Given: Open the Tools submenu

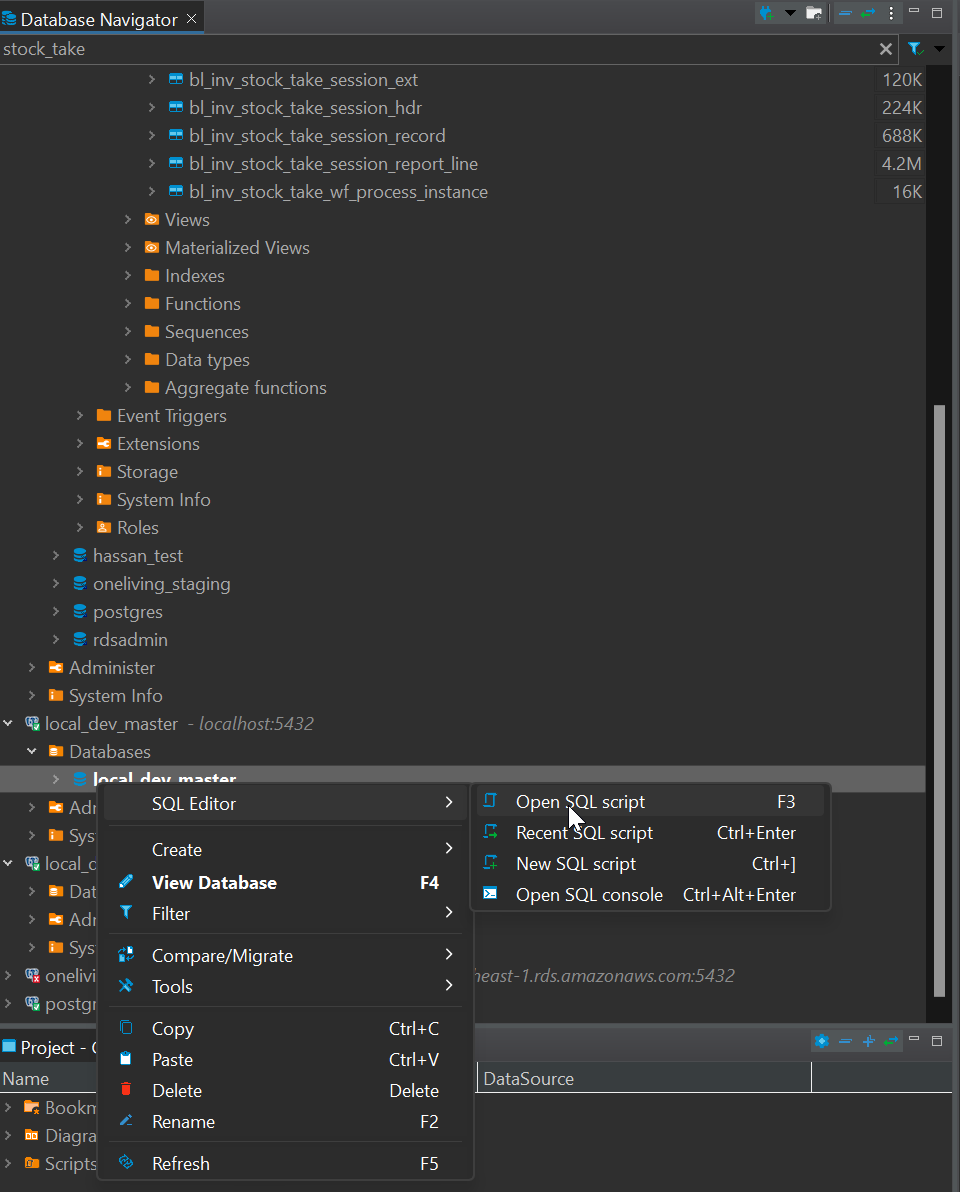Looking at the screenshot, I should coord(286,987).
